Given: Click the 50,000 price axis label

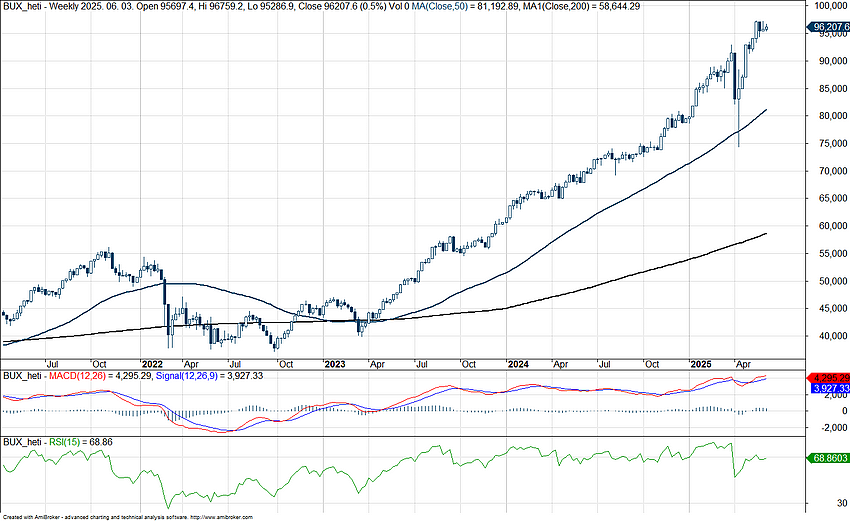Looking at the screenshot, I should [833, 281].
